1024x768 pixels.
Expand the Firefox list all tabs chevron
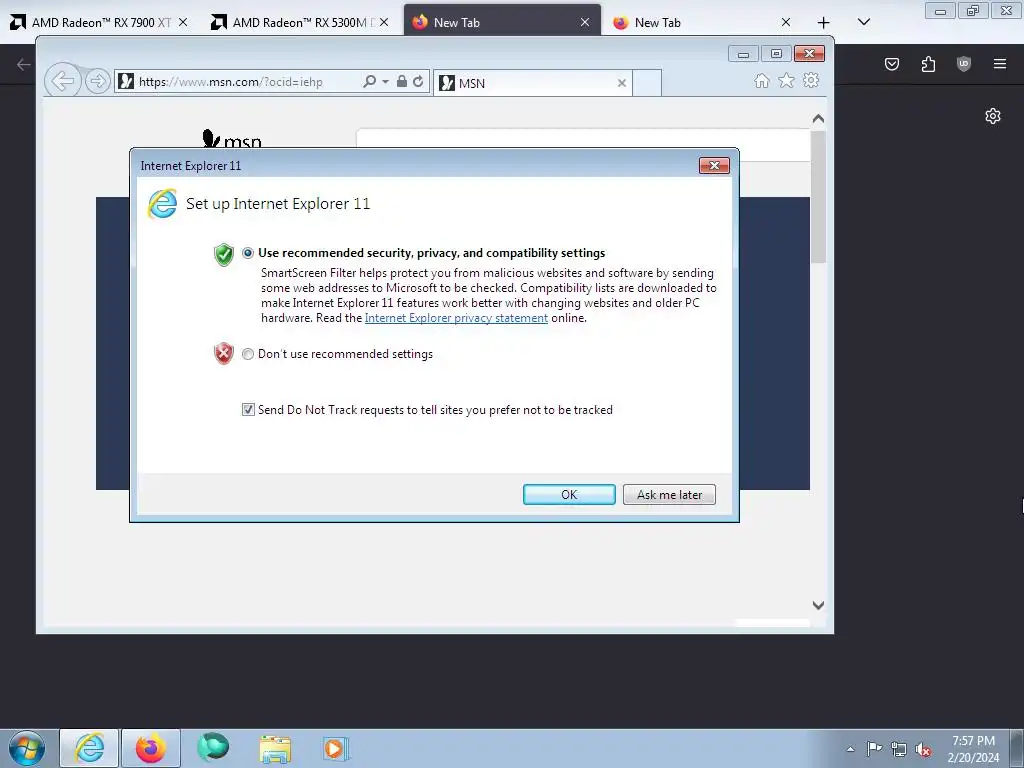click(863, 22)
